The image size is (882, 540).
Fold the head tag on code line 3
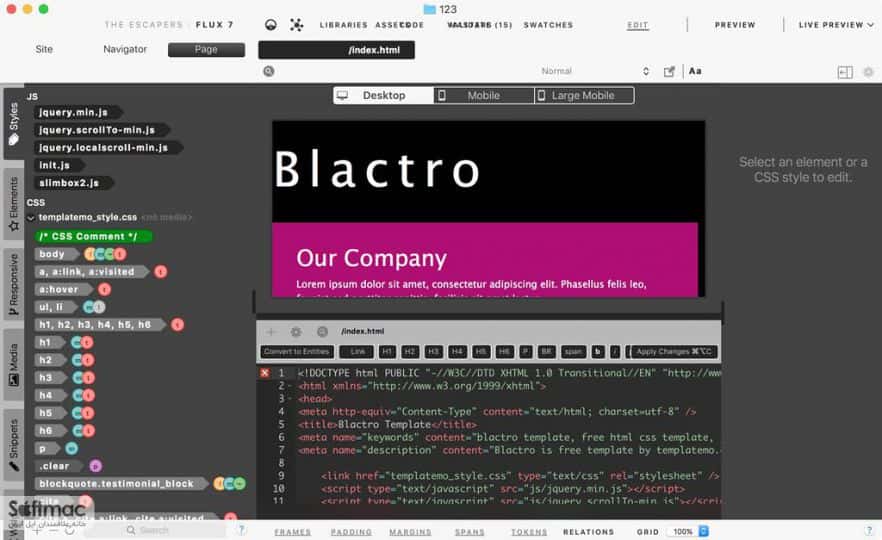coord(290,399)
